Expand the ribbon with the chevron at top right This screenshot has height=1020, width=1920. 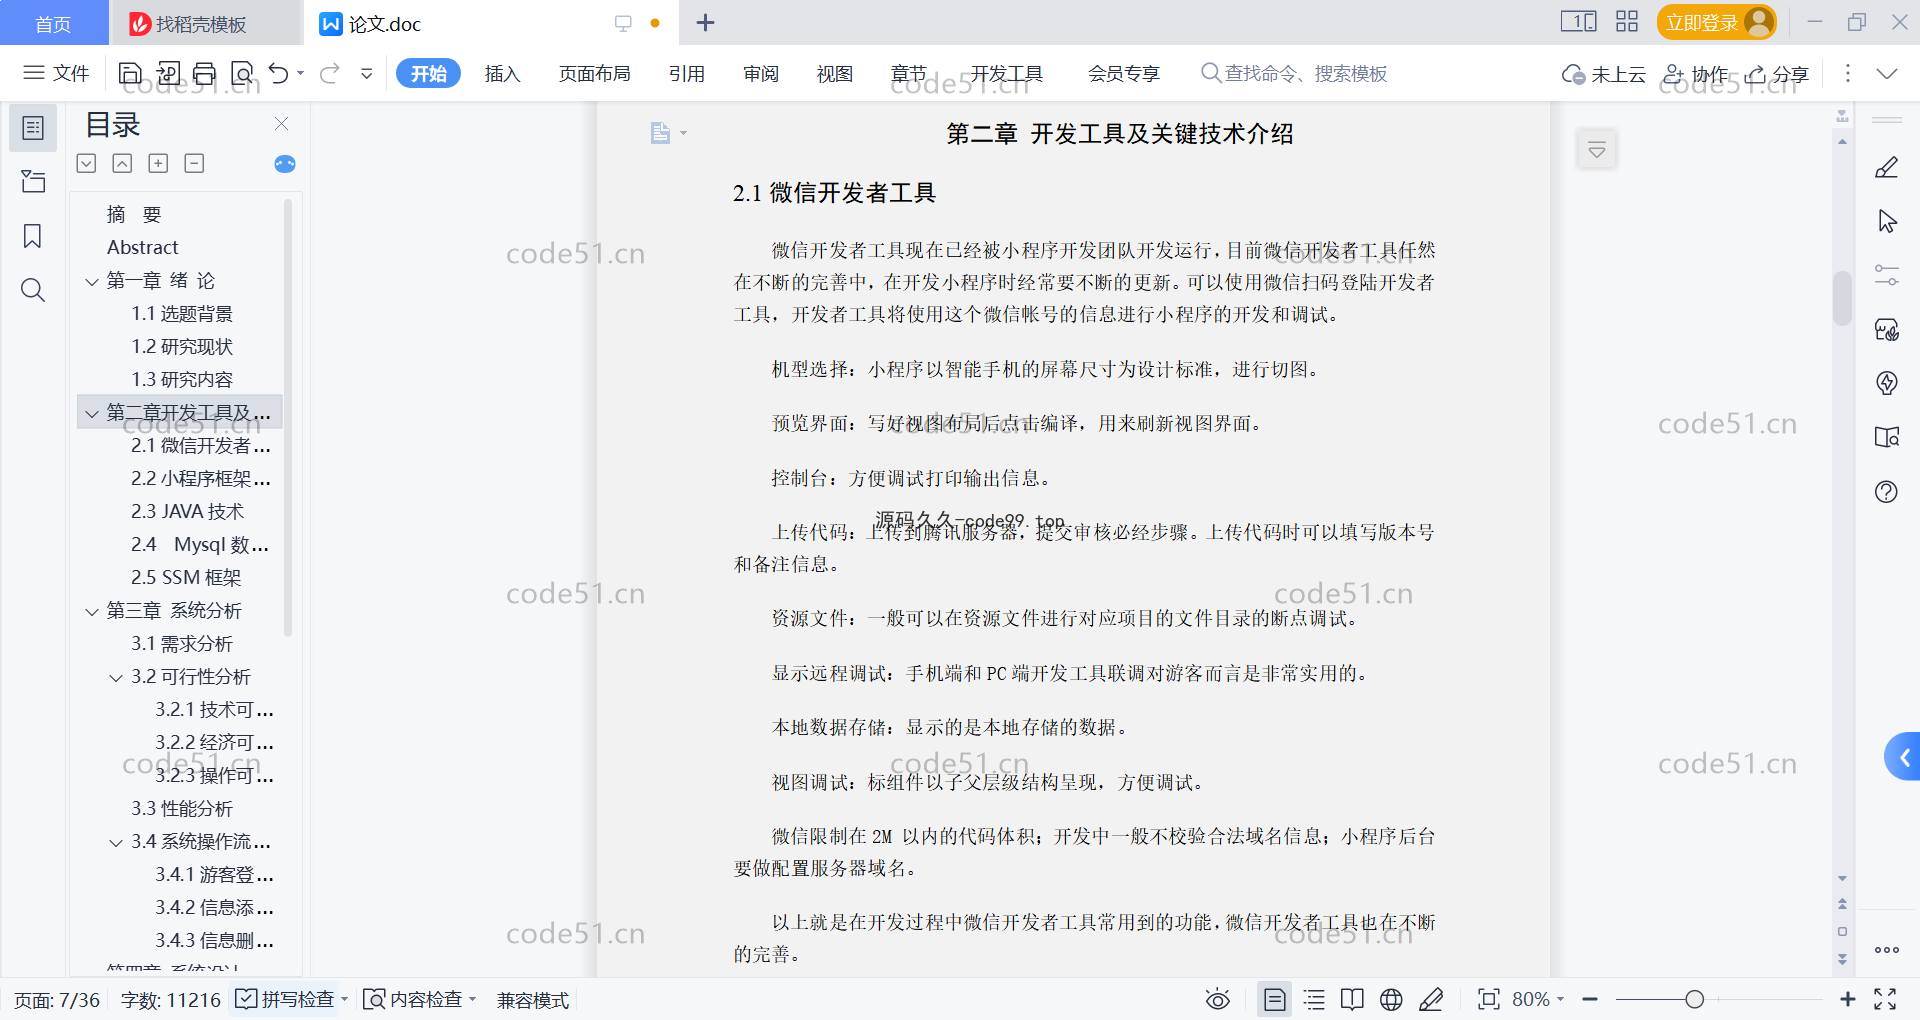[x=1886, y=73]
